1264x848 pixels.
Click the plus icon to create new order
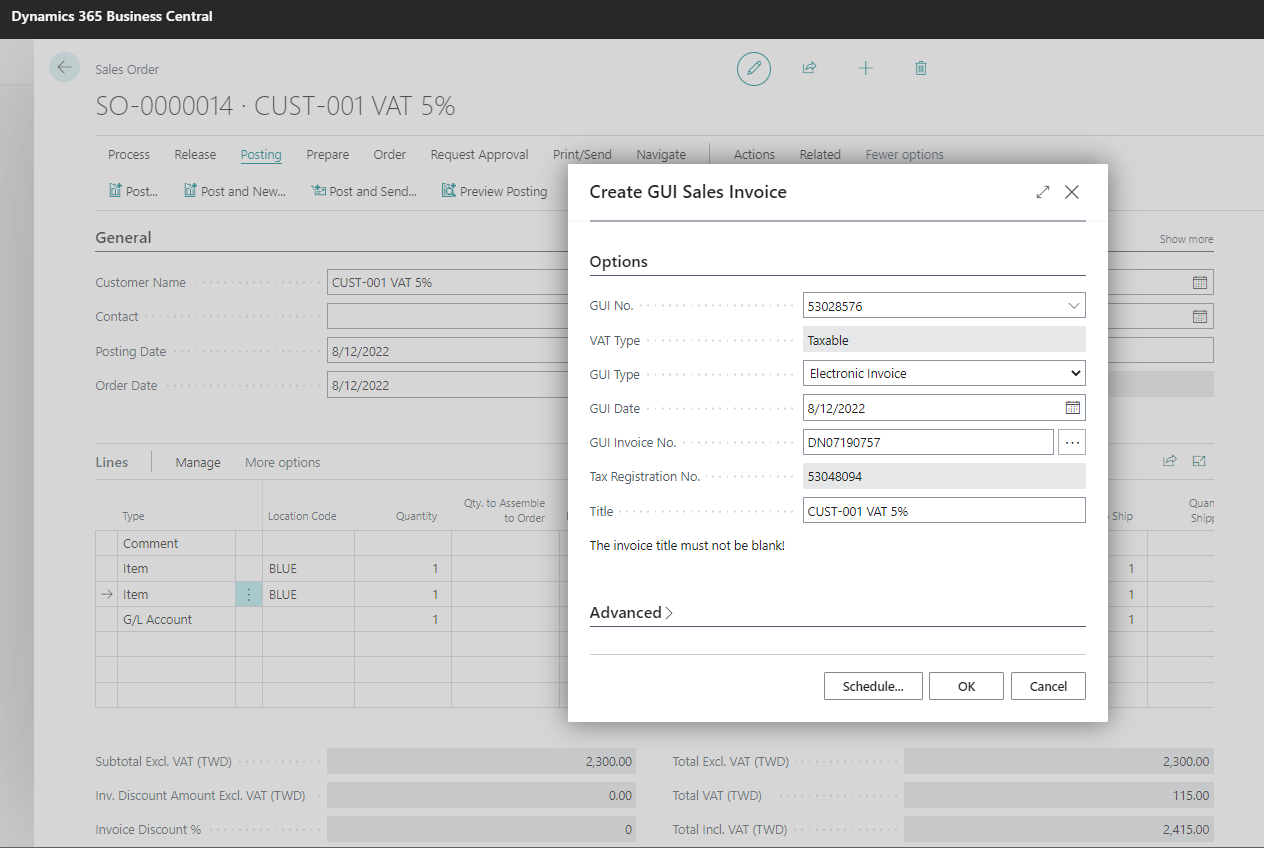point(865,68)
